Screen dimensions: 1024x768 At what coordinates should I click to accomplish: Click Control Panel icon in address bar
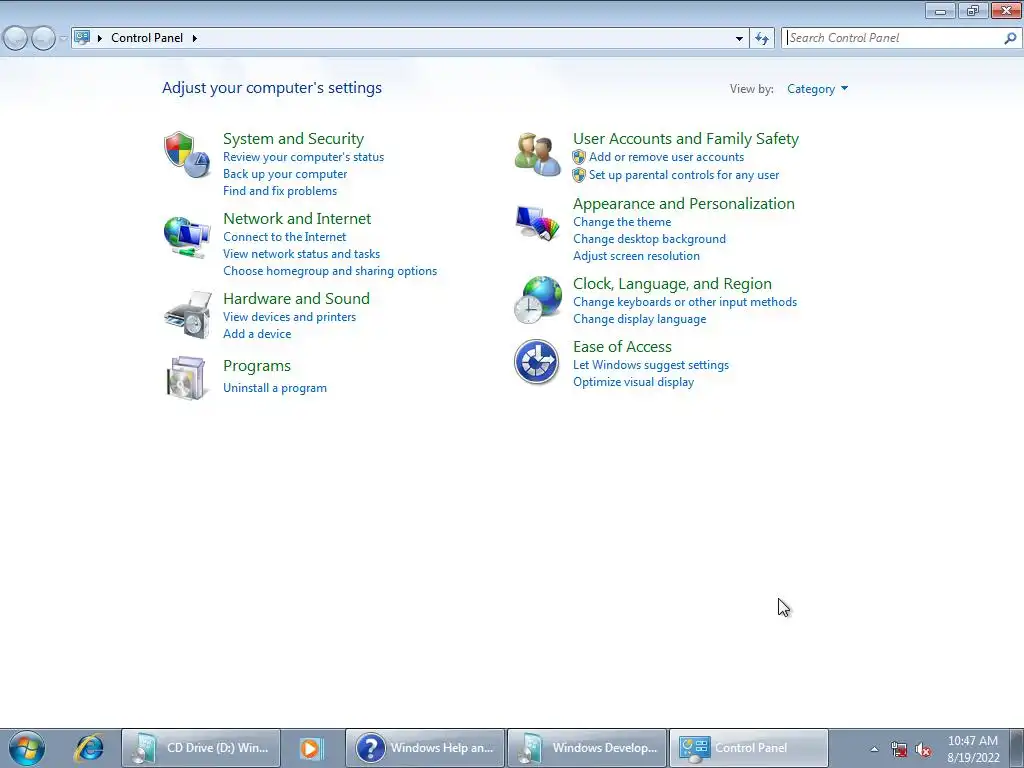tap(82, 37)
